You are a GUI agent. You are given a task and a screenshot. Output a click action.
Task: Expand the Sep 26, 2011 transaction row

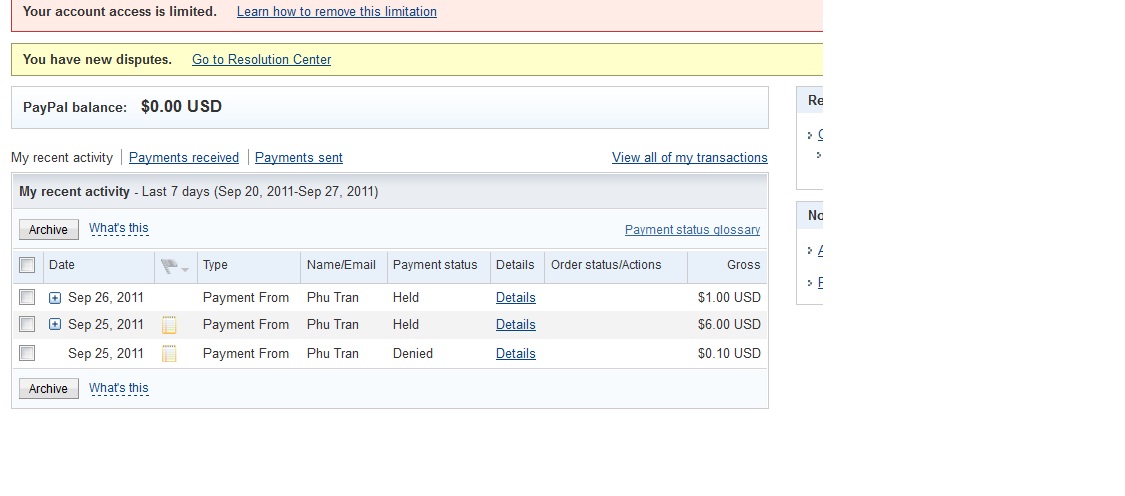point(55,298)
